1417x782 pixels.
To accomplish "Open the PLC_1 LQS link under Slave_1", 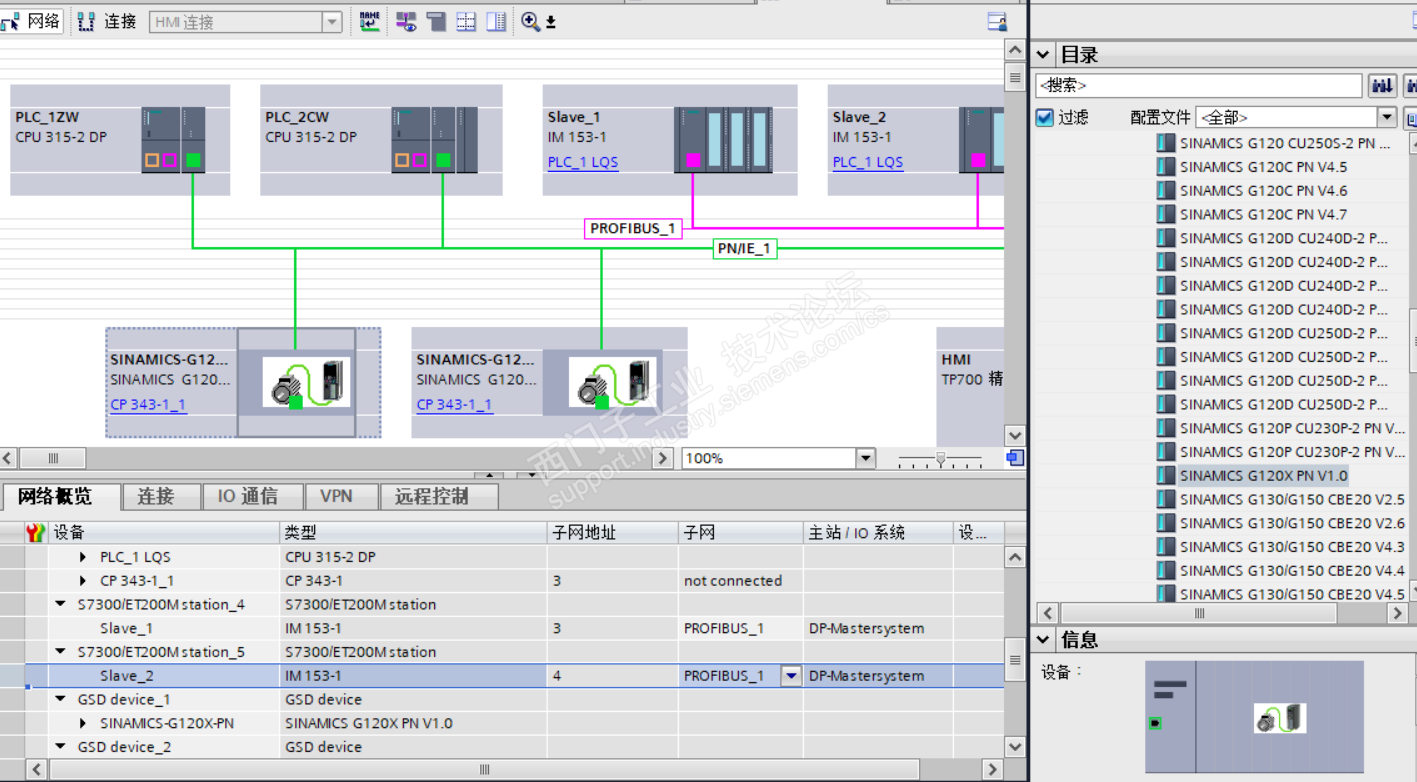I will click(x=583, y=162).
